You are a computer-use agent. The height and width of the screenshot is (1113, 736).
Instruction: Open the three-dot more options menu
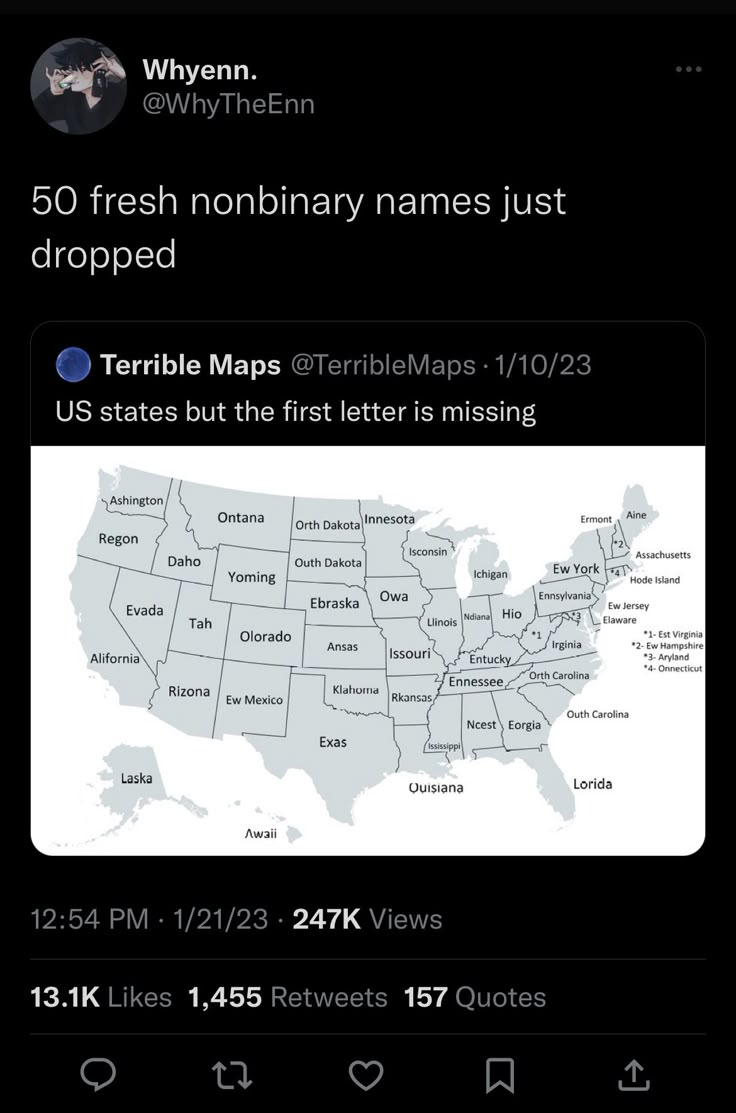(688, 69)
